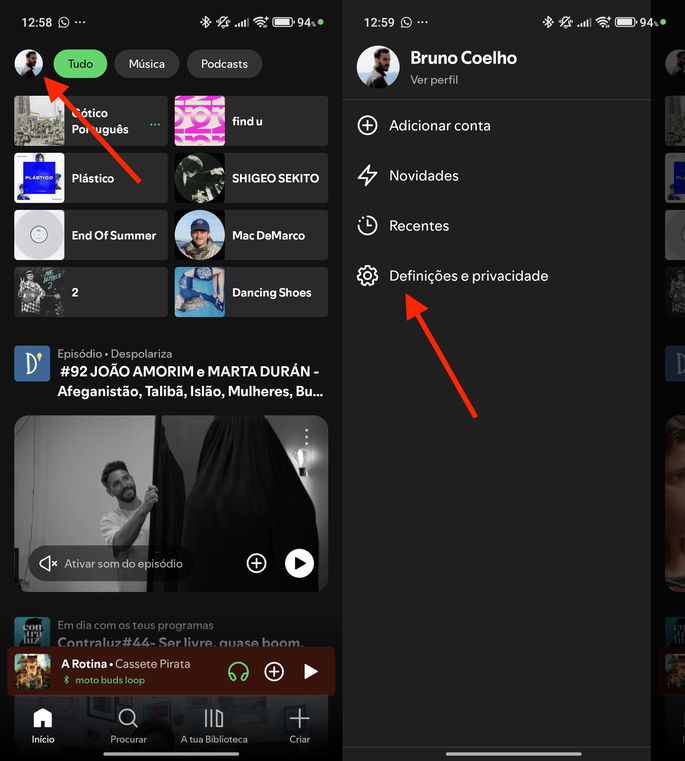
Task: Tap WhatsApp notification icon in left status bar
Action: pyautogui.click(x=64, y=22)
